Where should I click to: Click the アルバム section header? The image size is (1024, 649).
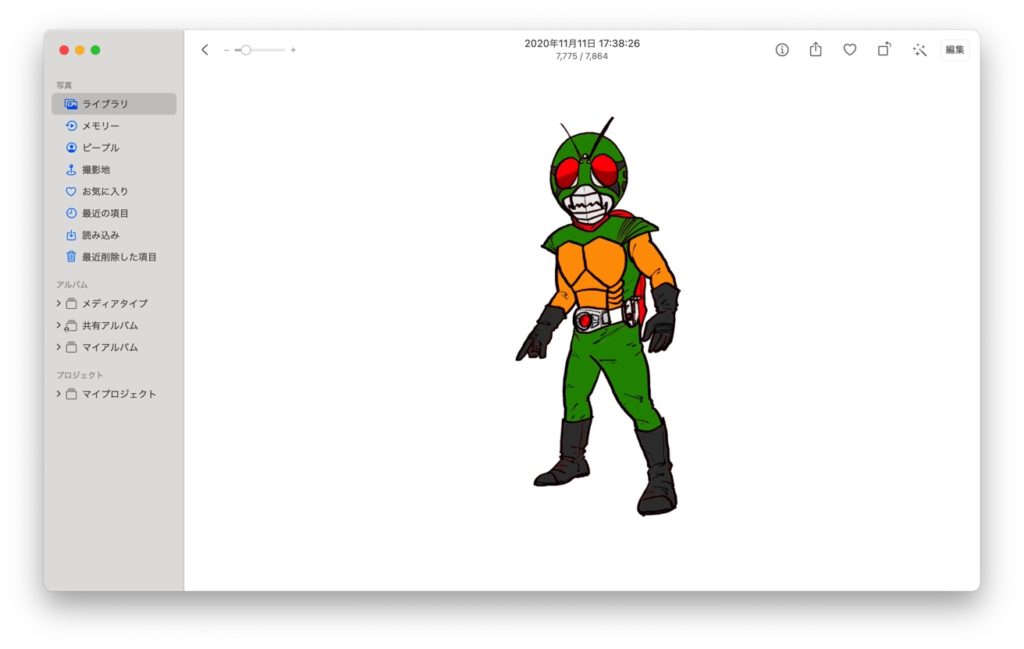click(x=72, y=285)
